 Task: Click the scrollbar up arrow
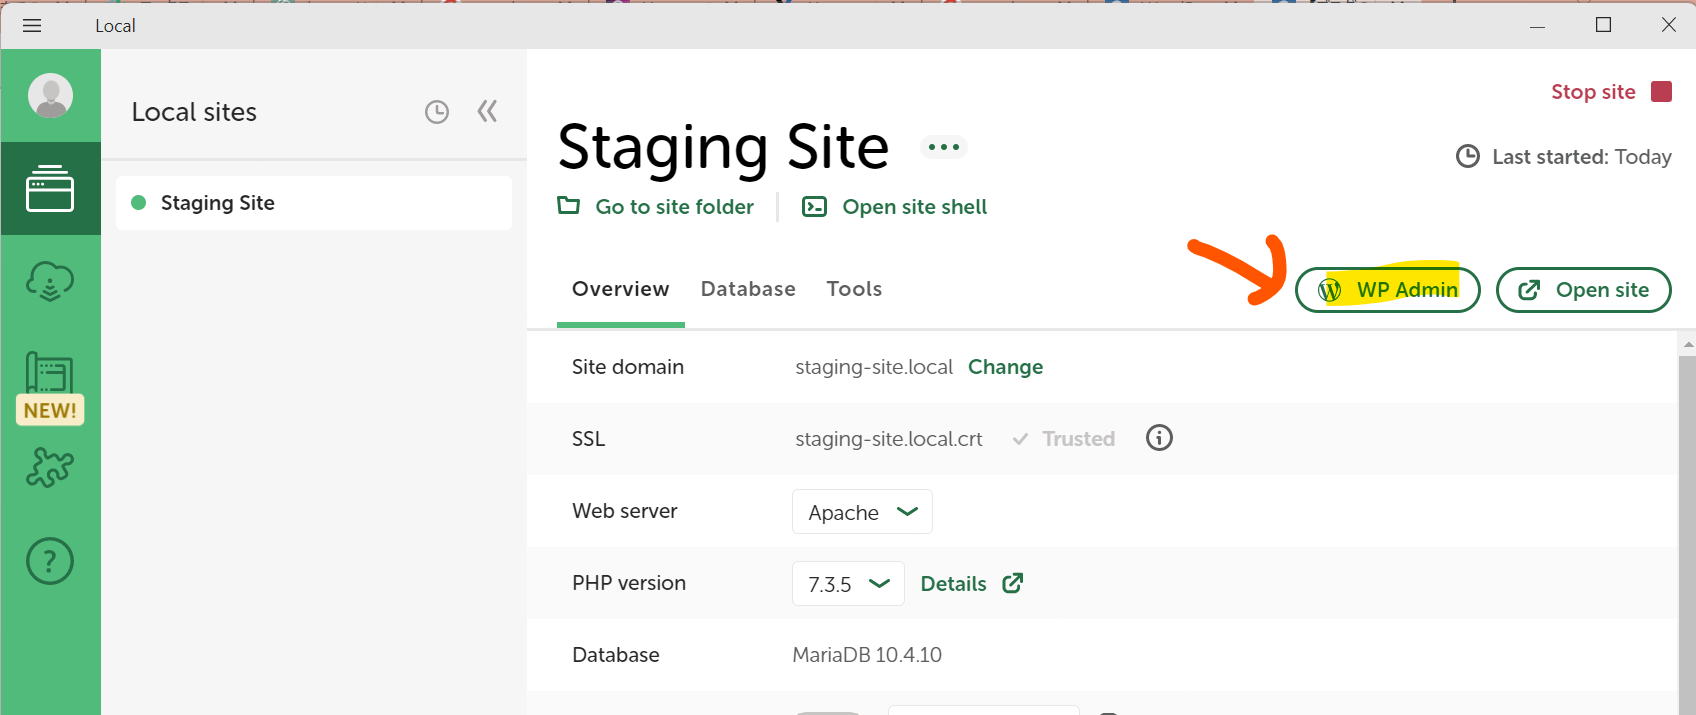(1688, 344)
